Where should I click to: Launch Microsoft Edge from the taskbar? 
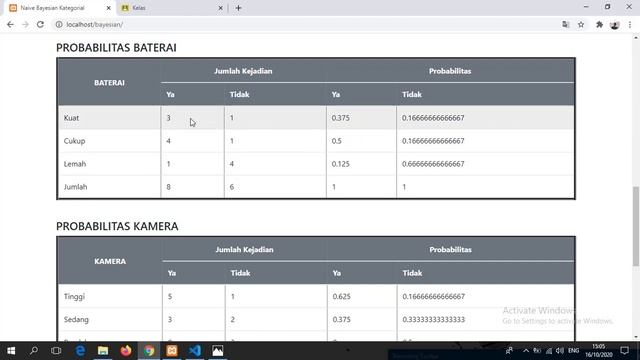coord(80,351)
